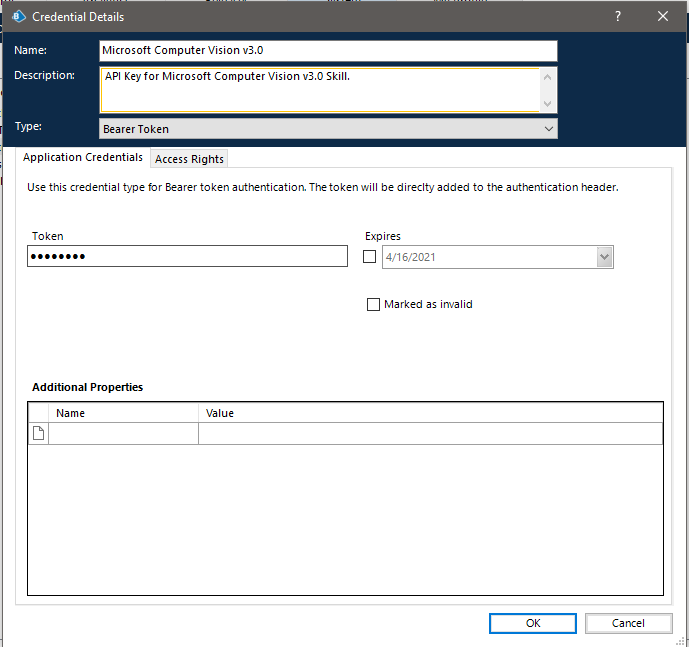Click the Name column header in Additional Properties

[123, 413]
